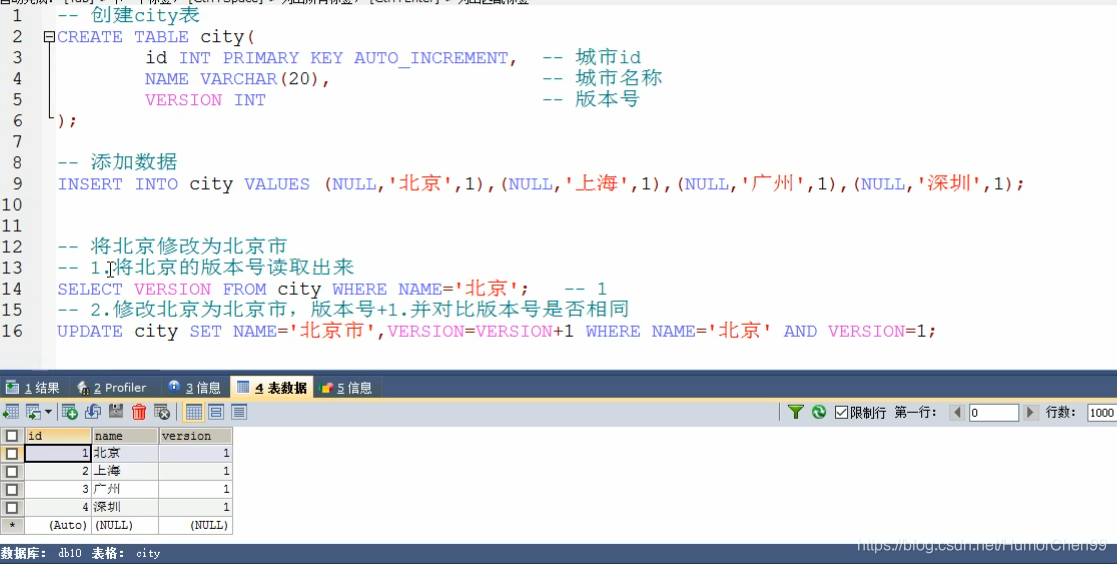Click the db10 database name in status bar
The width and height of the screenshot is (1117, 564).
[70, 553]
